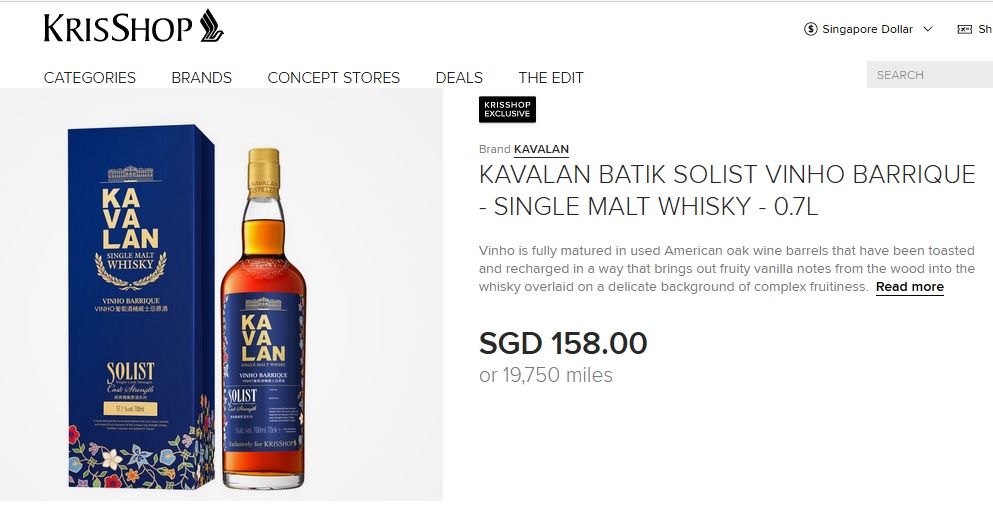Image resolution: width=993 pixels, height=522 pixels.
Task: Go to CONCEPT STORES
Action: coord(334,77)
